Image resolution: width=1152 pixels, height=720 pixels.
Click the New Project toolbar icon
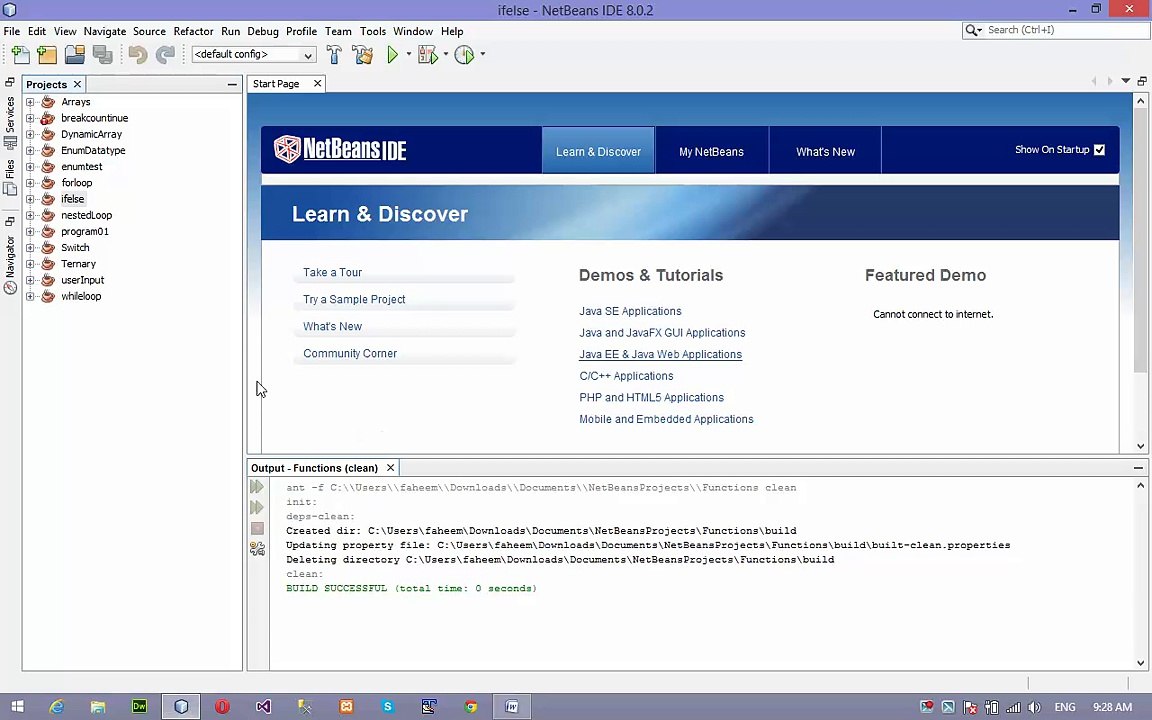[x=47, y=54]
